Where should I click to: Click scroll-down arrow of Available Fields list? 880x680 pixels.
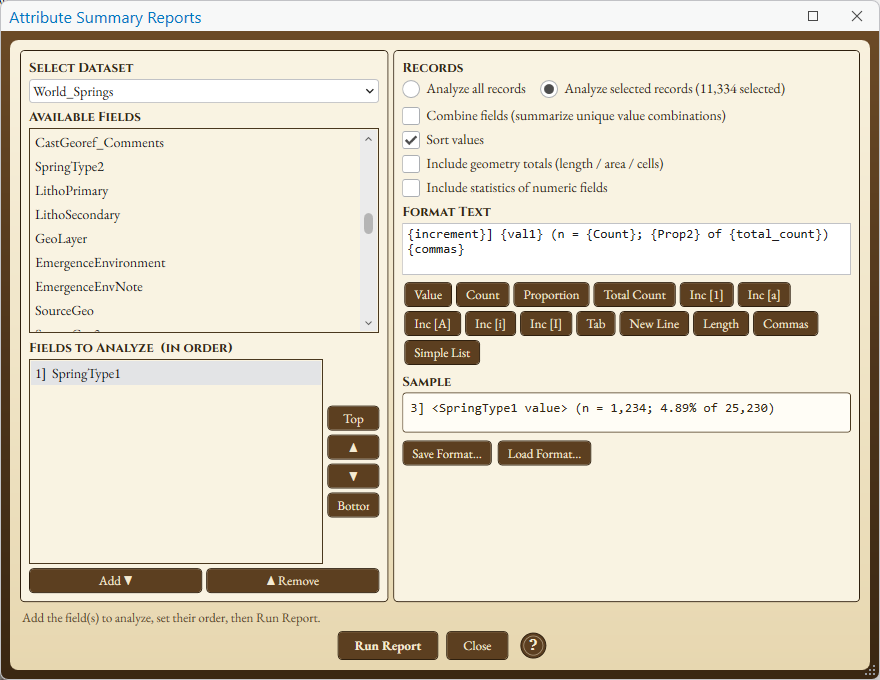point(368,323)
